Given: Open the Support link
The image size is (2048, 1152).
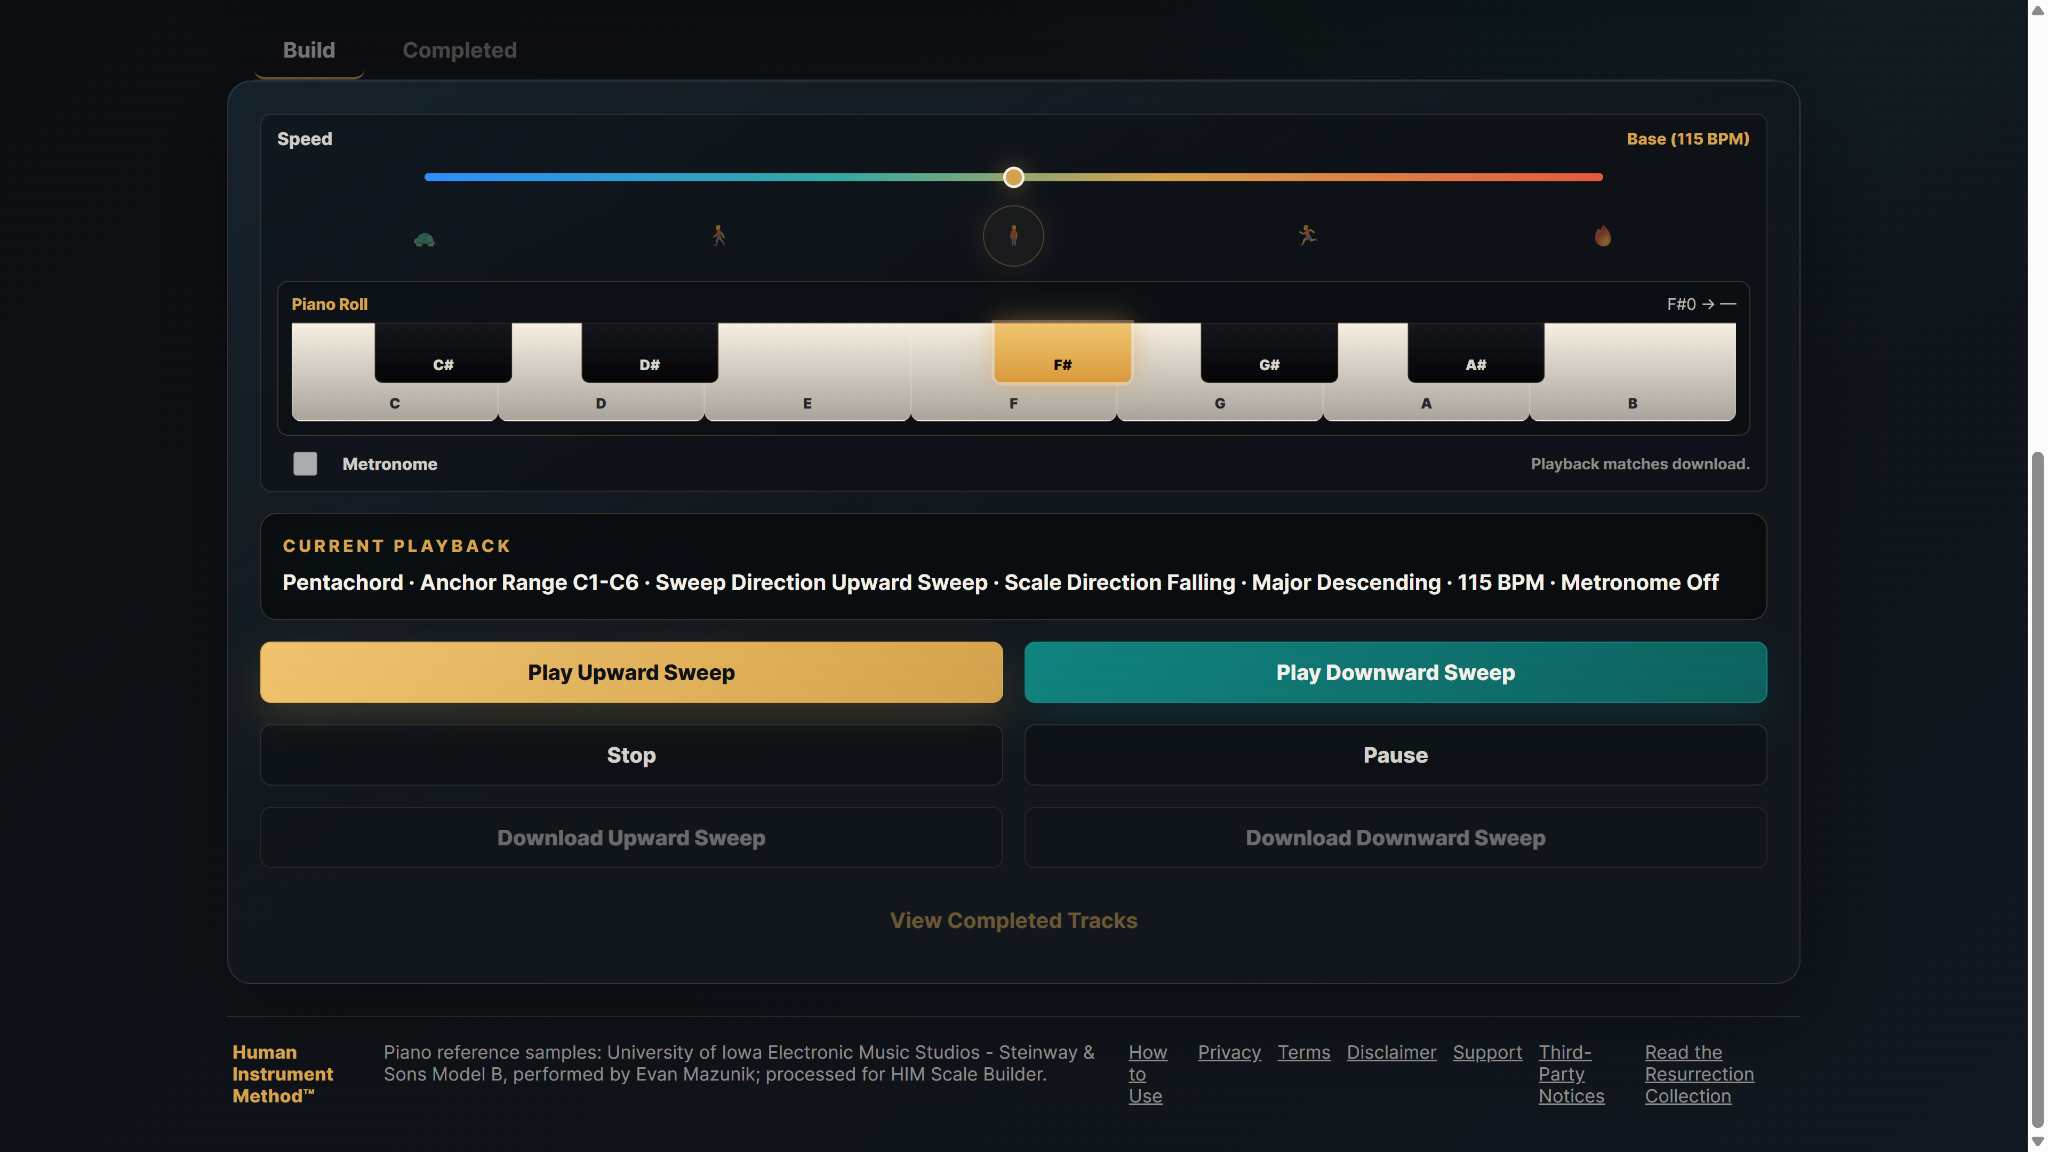Looking at the screenshot, I should click(1487, 1052).
